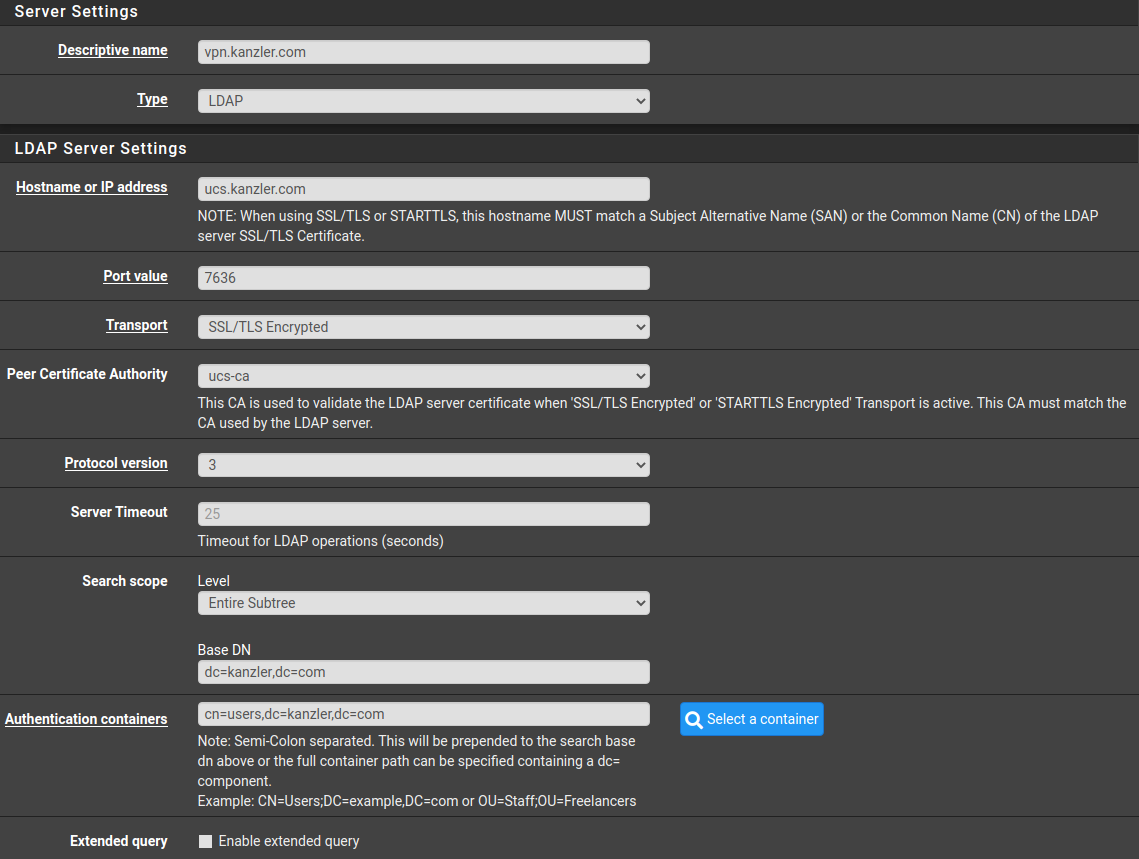The image size is (1139, 859).
Task: Open the Transport dropdown
Action: coord(422,326)
